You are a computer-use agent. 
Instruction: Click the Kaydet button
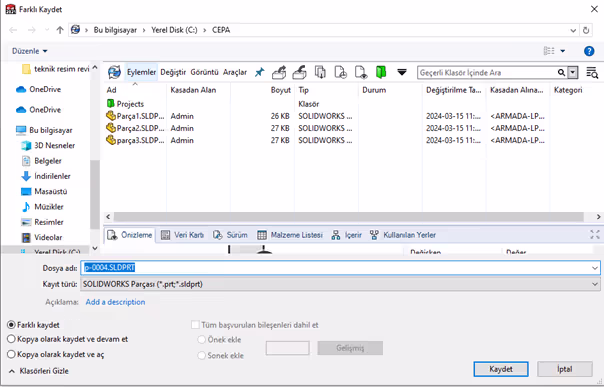click(501, 369)
